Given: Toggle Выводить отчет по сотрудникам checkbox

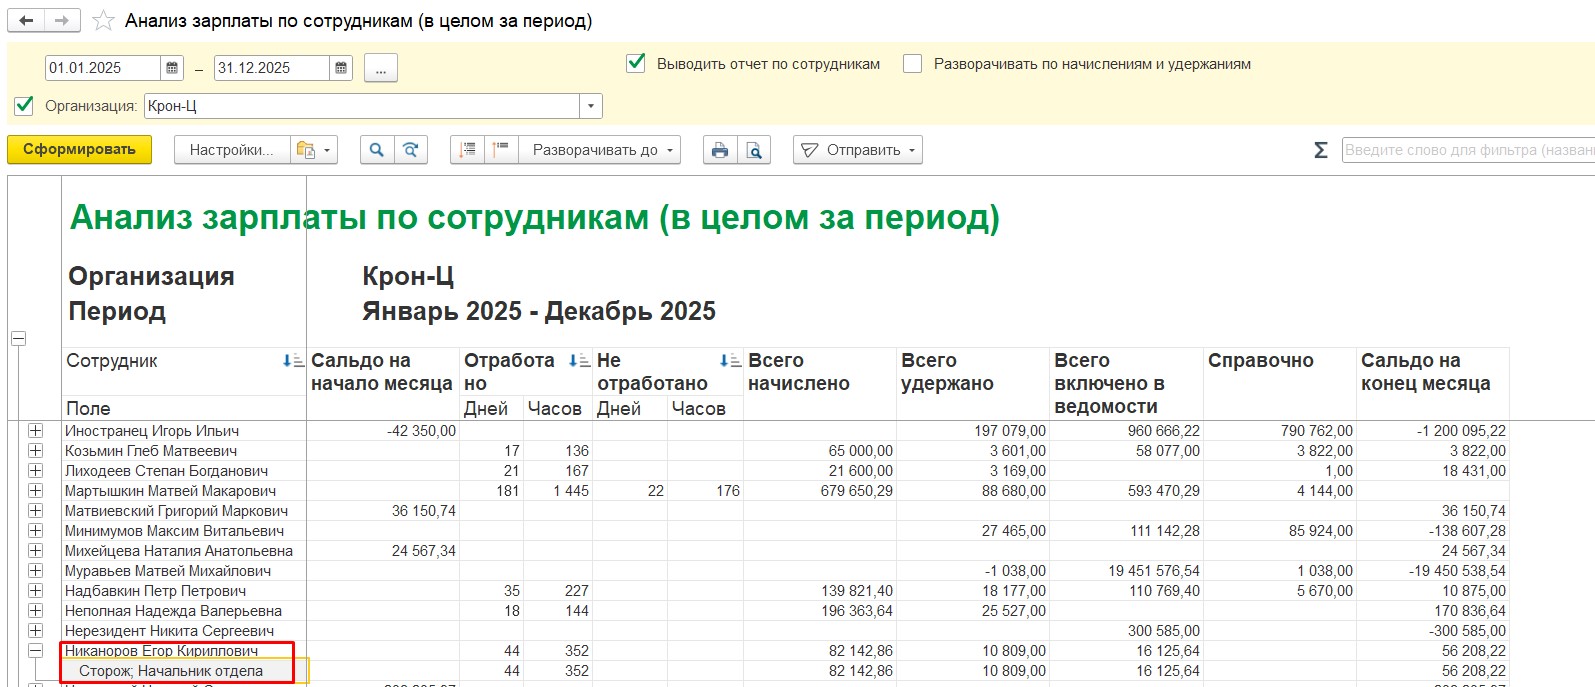Looking at the screenshot, I should [635, 63].
